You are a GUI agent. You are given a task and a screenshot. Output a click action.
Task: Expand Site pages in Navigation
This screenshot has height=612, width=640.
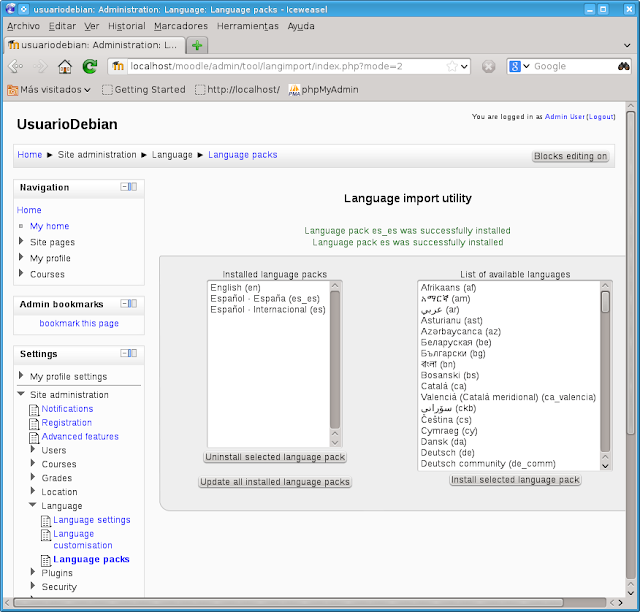(x=21, y=241)
